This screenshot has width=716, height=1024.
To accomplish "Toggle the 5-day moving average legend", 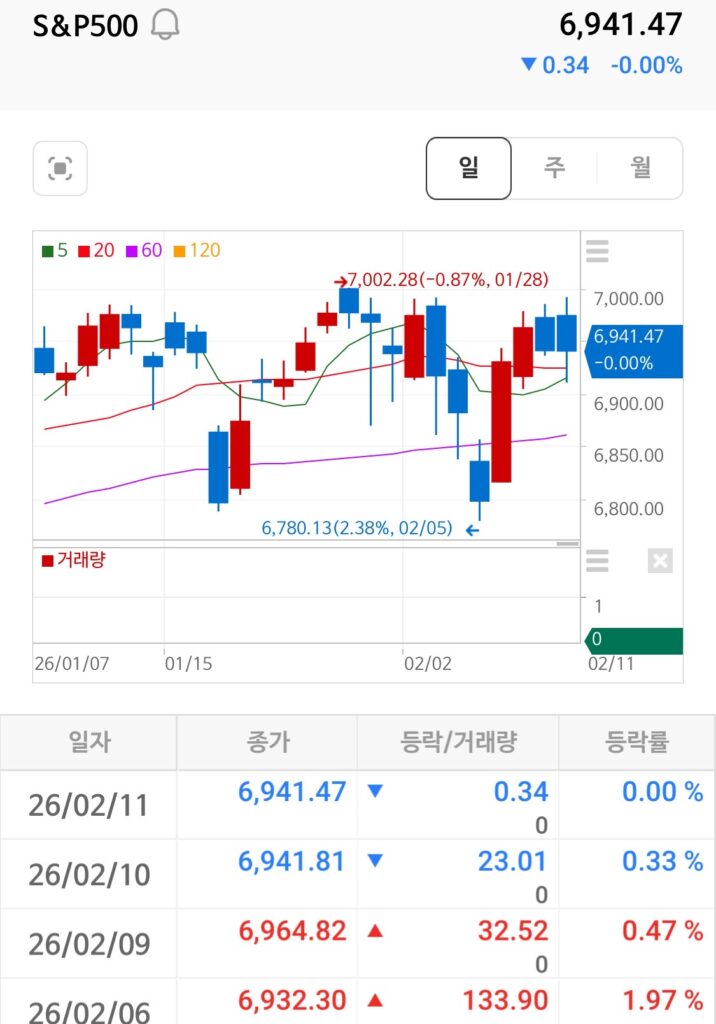I will (x=56, y=250).
